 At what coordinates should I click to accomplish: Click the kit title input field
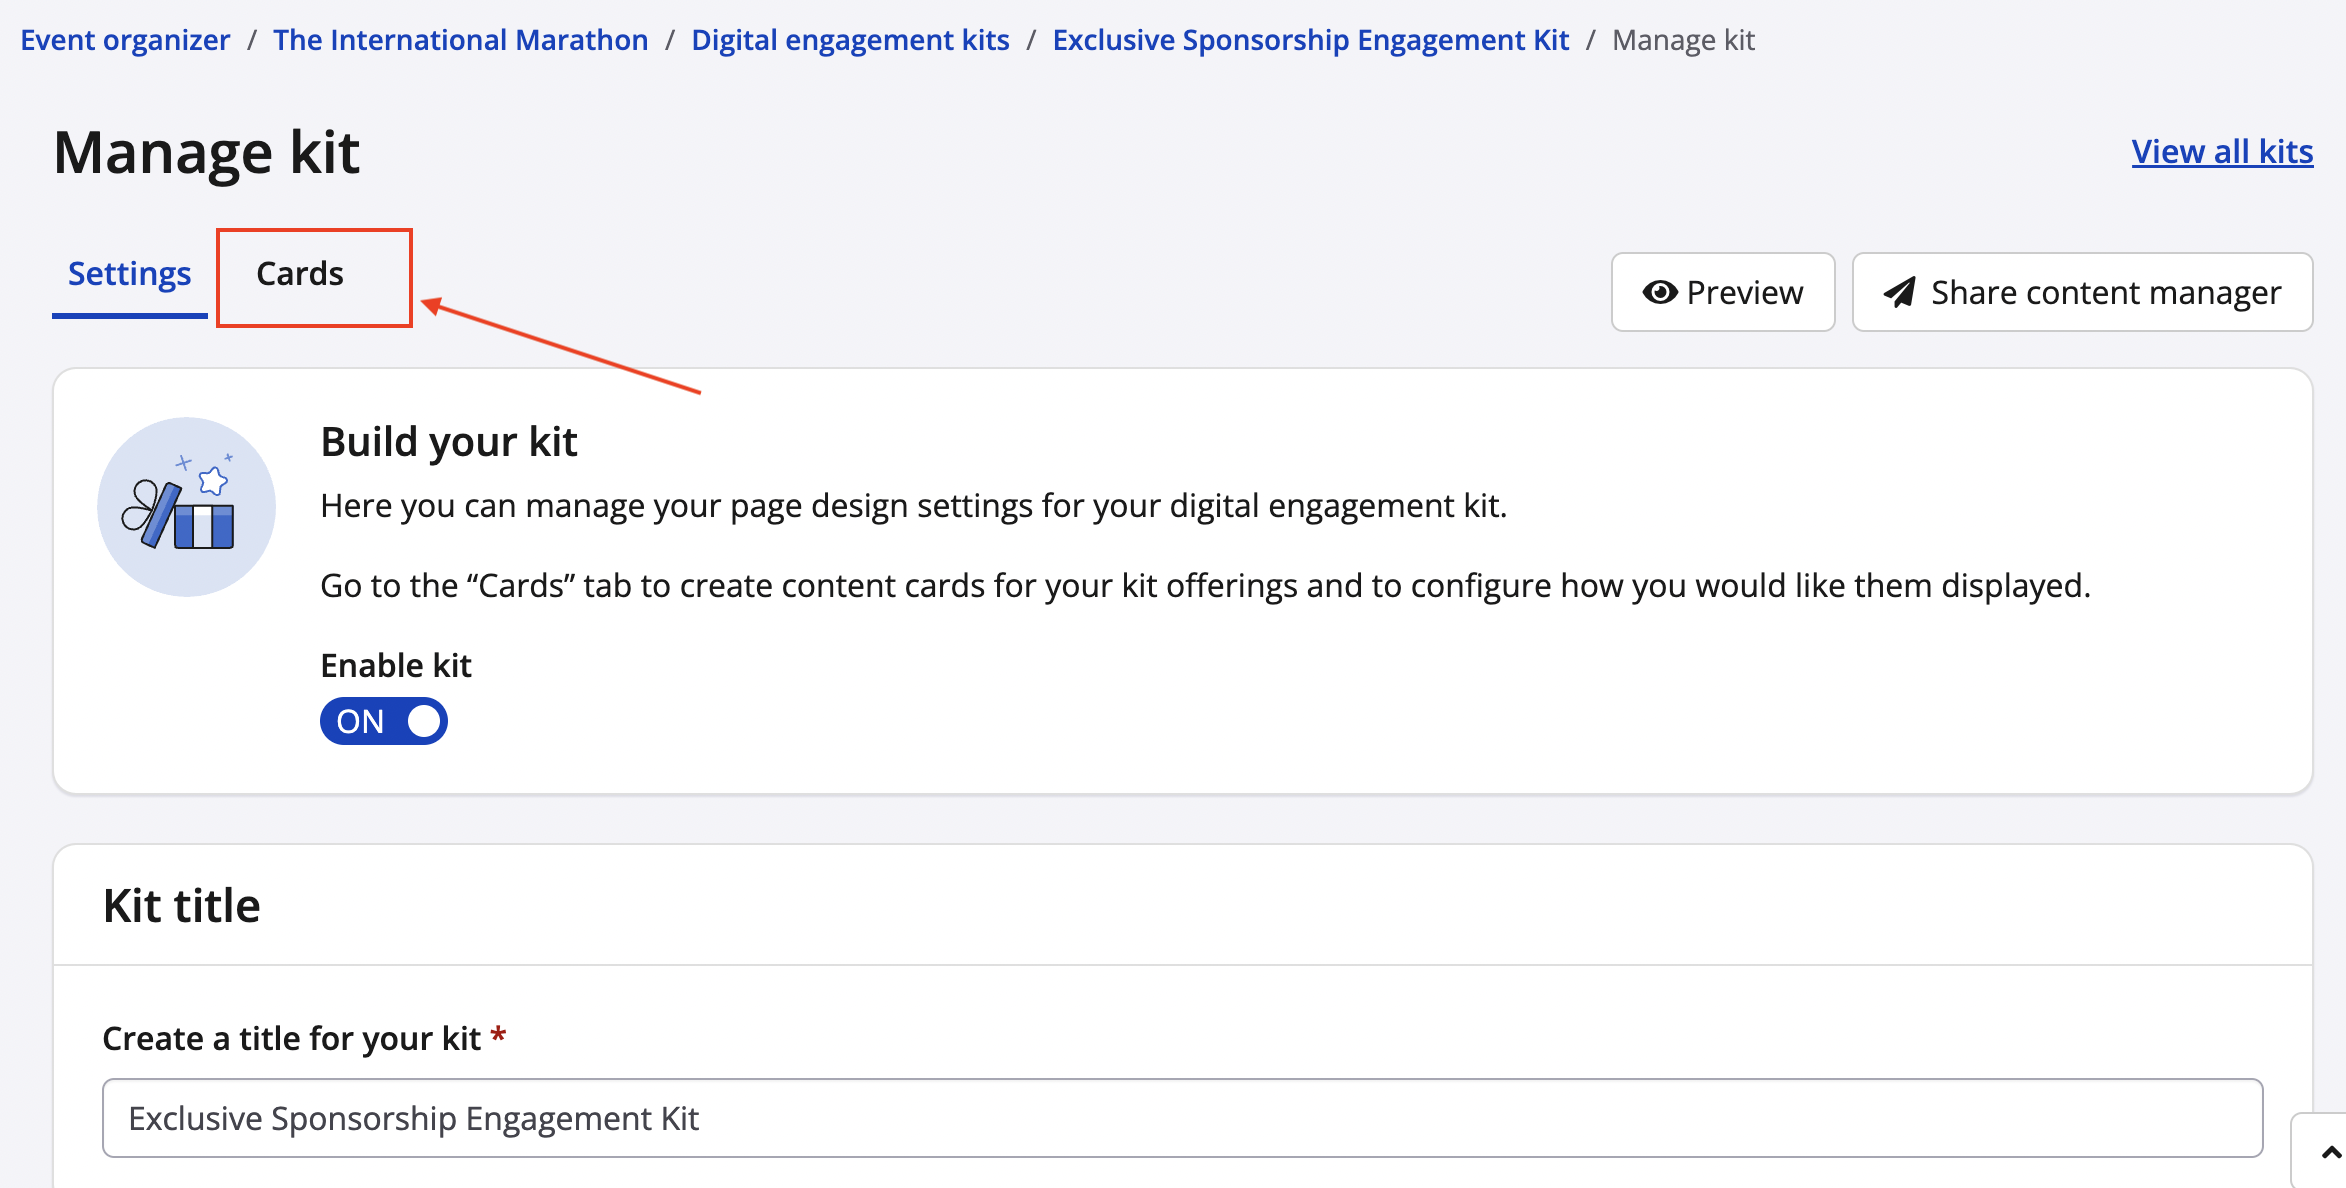tap(1182, 1118)
